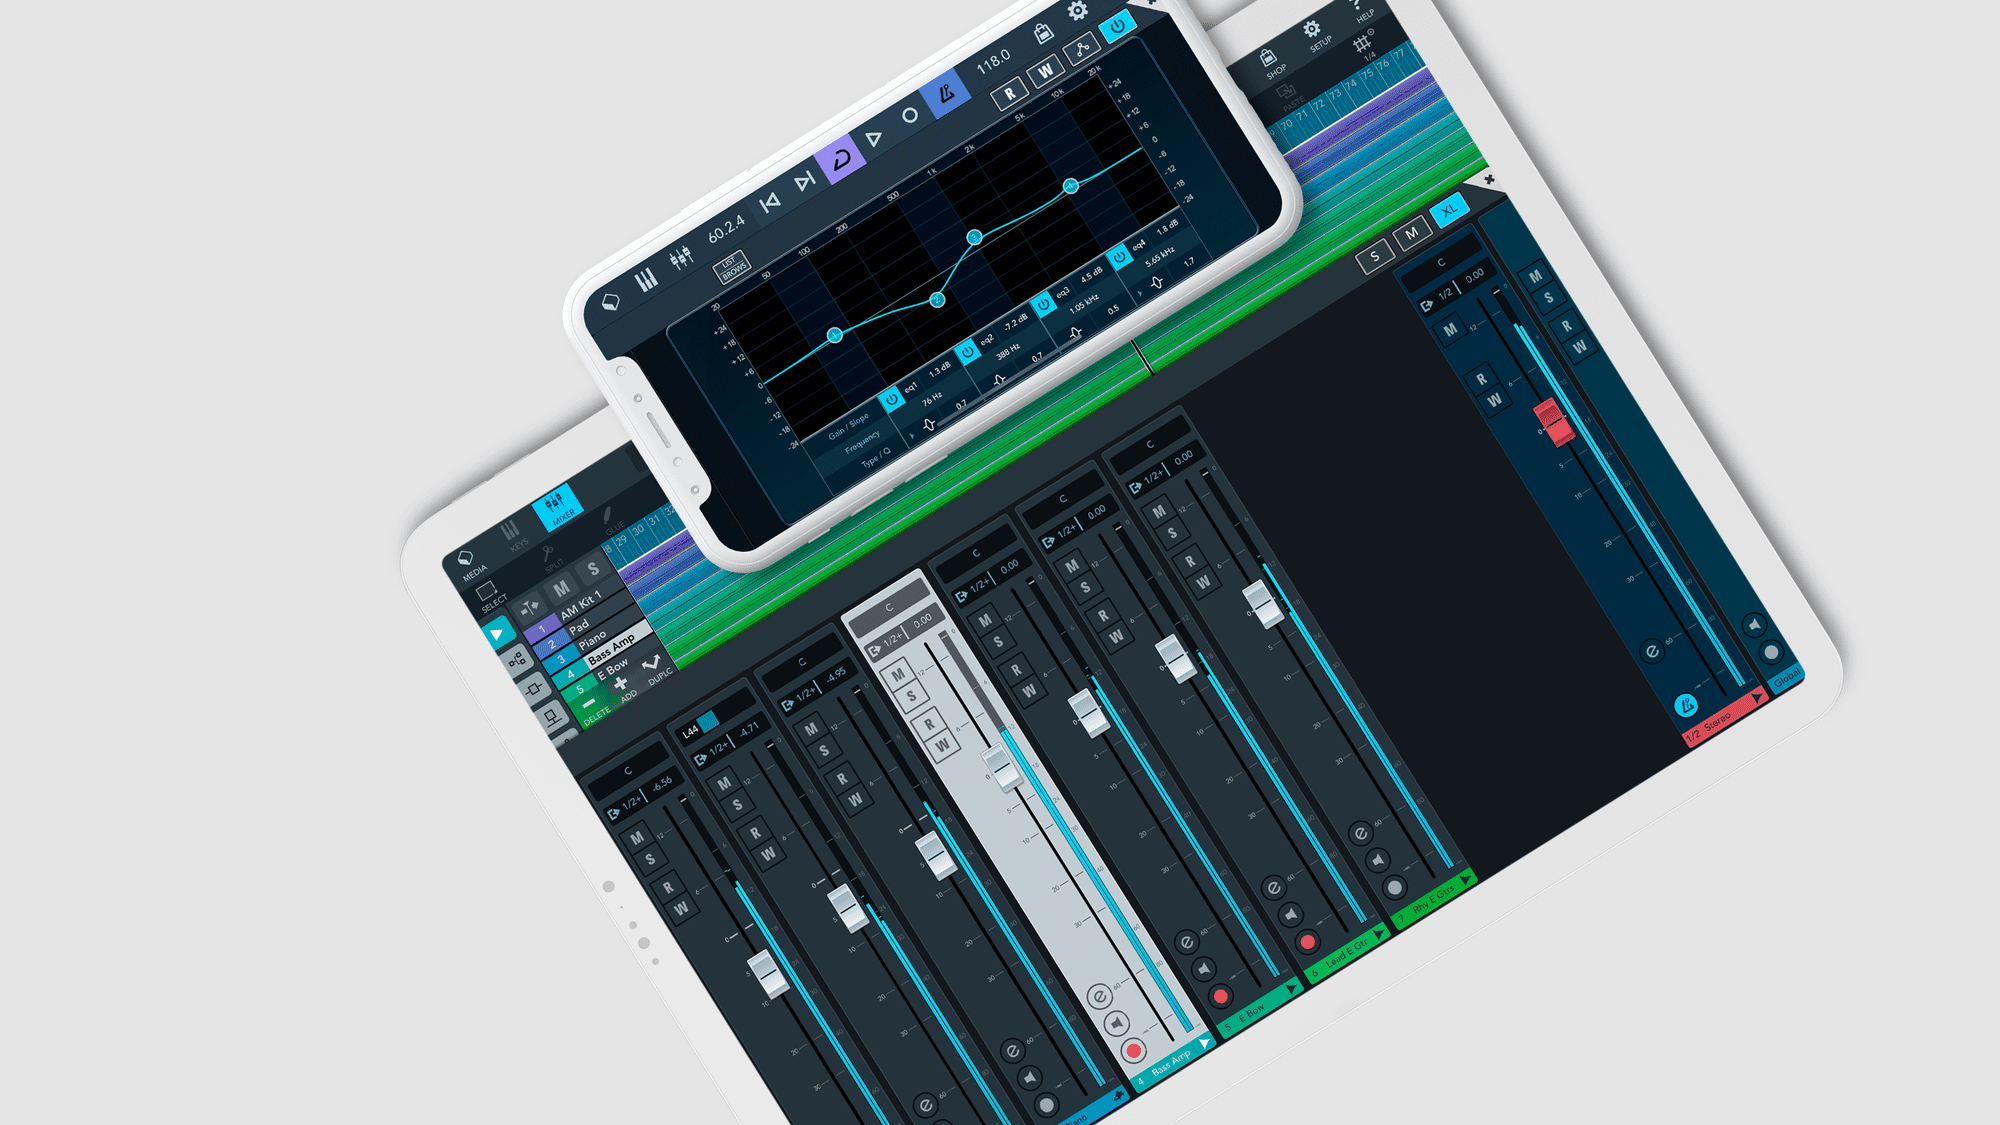Viewport: 2000px width, 1125px height.
Task: Toggle the main EQ power button
Action: coord(1117,26)
